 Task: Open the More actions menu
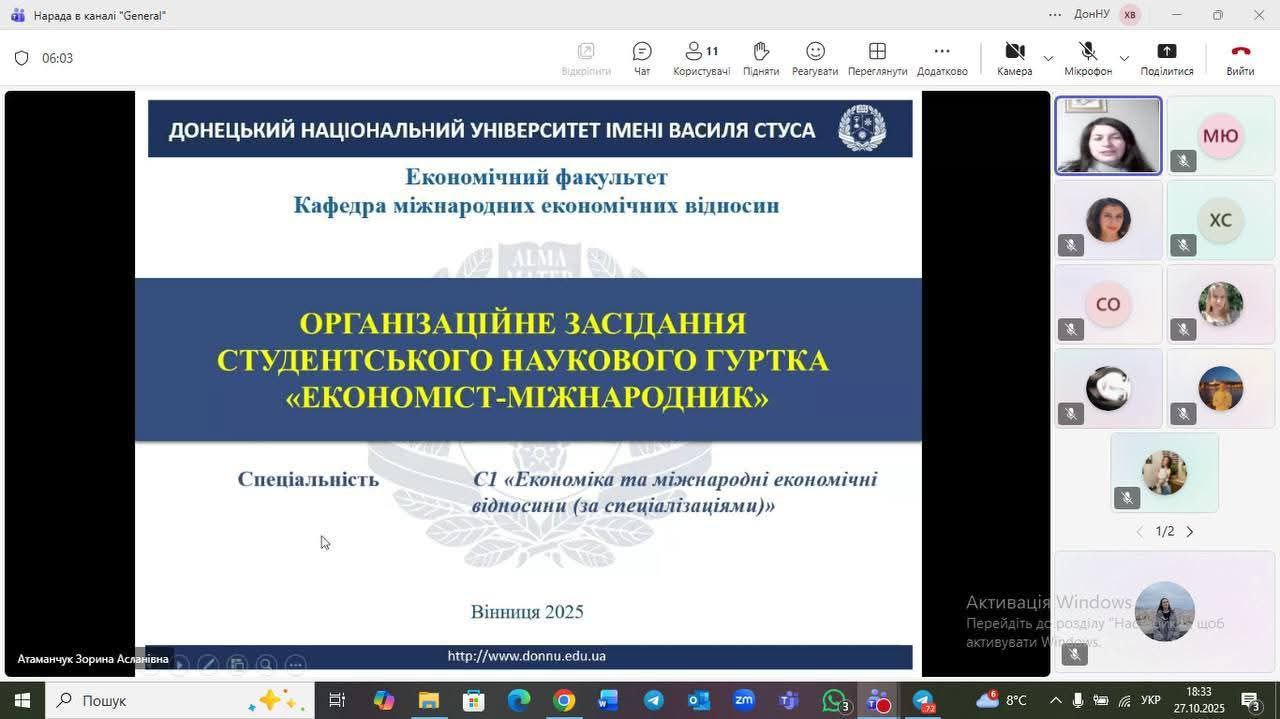941,58
